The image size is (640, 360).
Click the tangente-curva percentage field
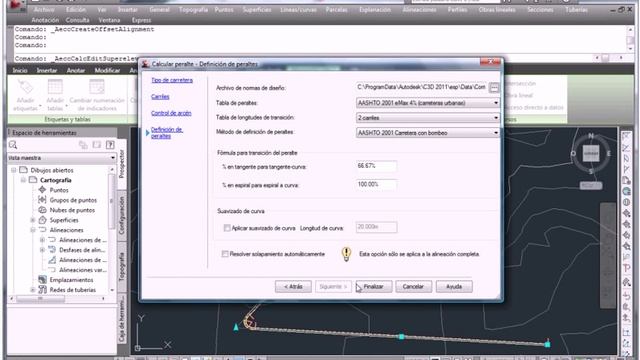point(376,166)
